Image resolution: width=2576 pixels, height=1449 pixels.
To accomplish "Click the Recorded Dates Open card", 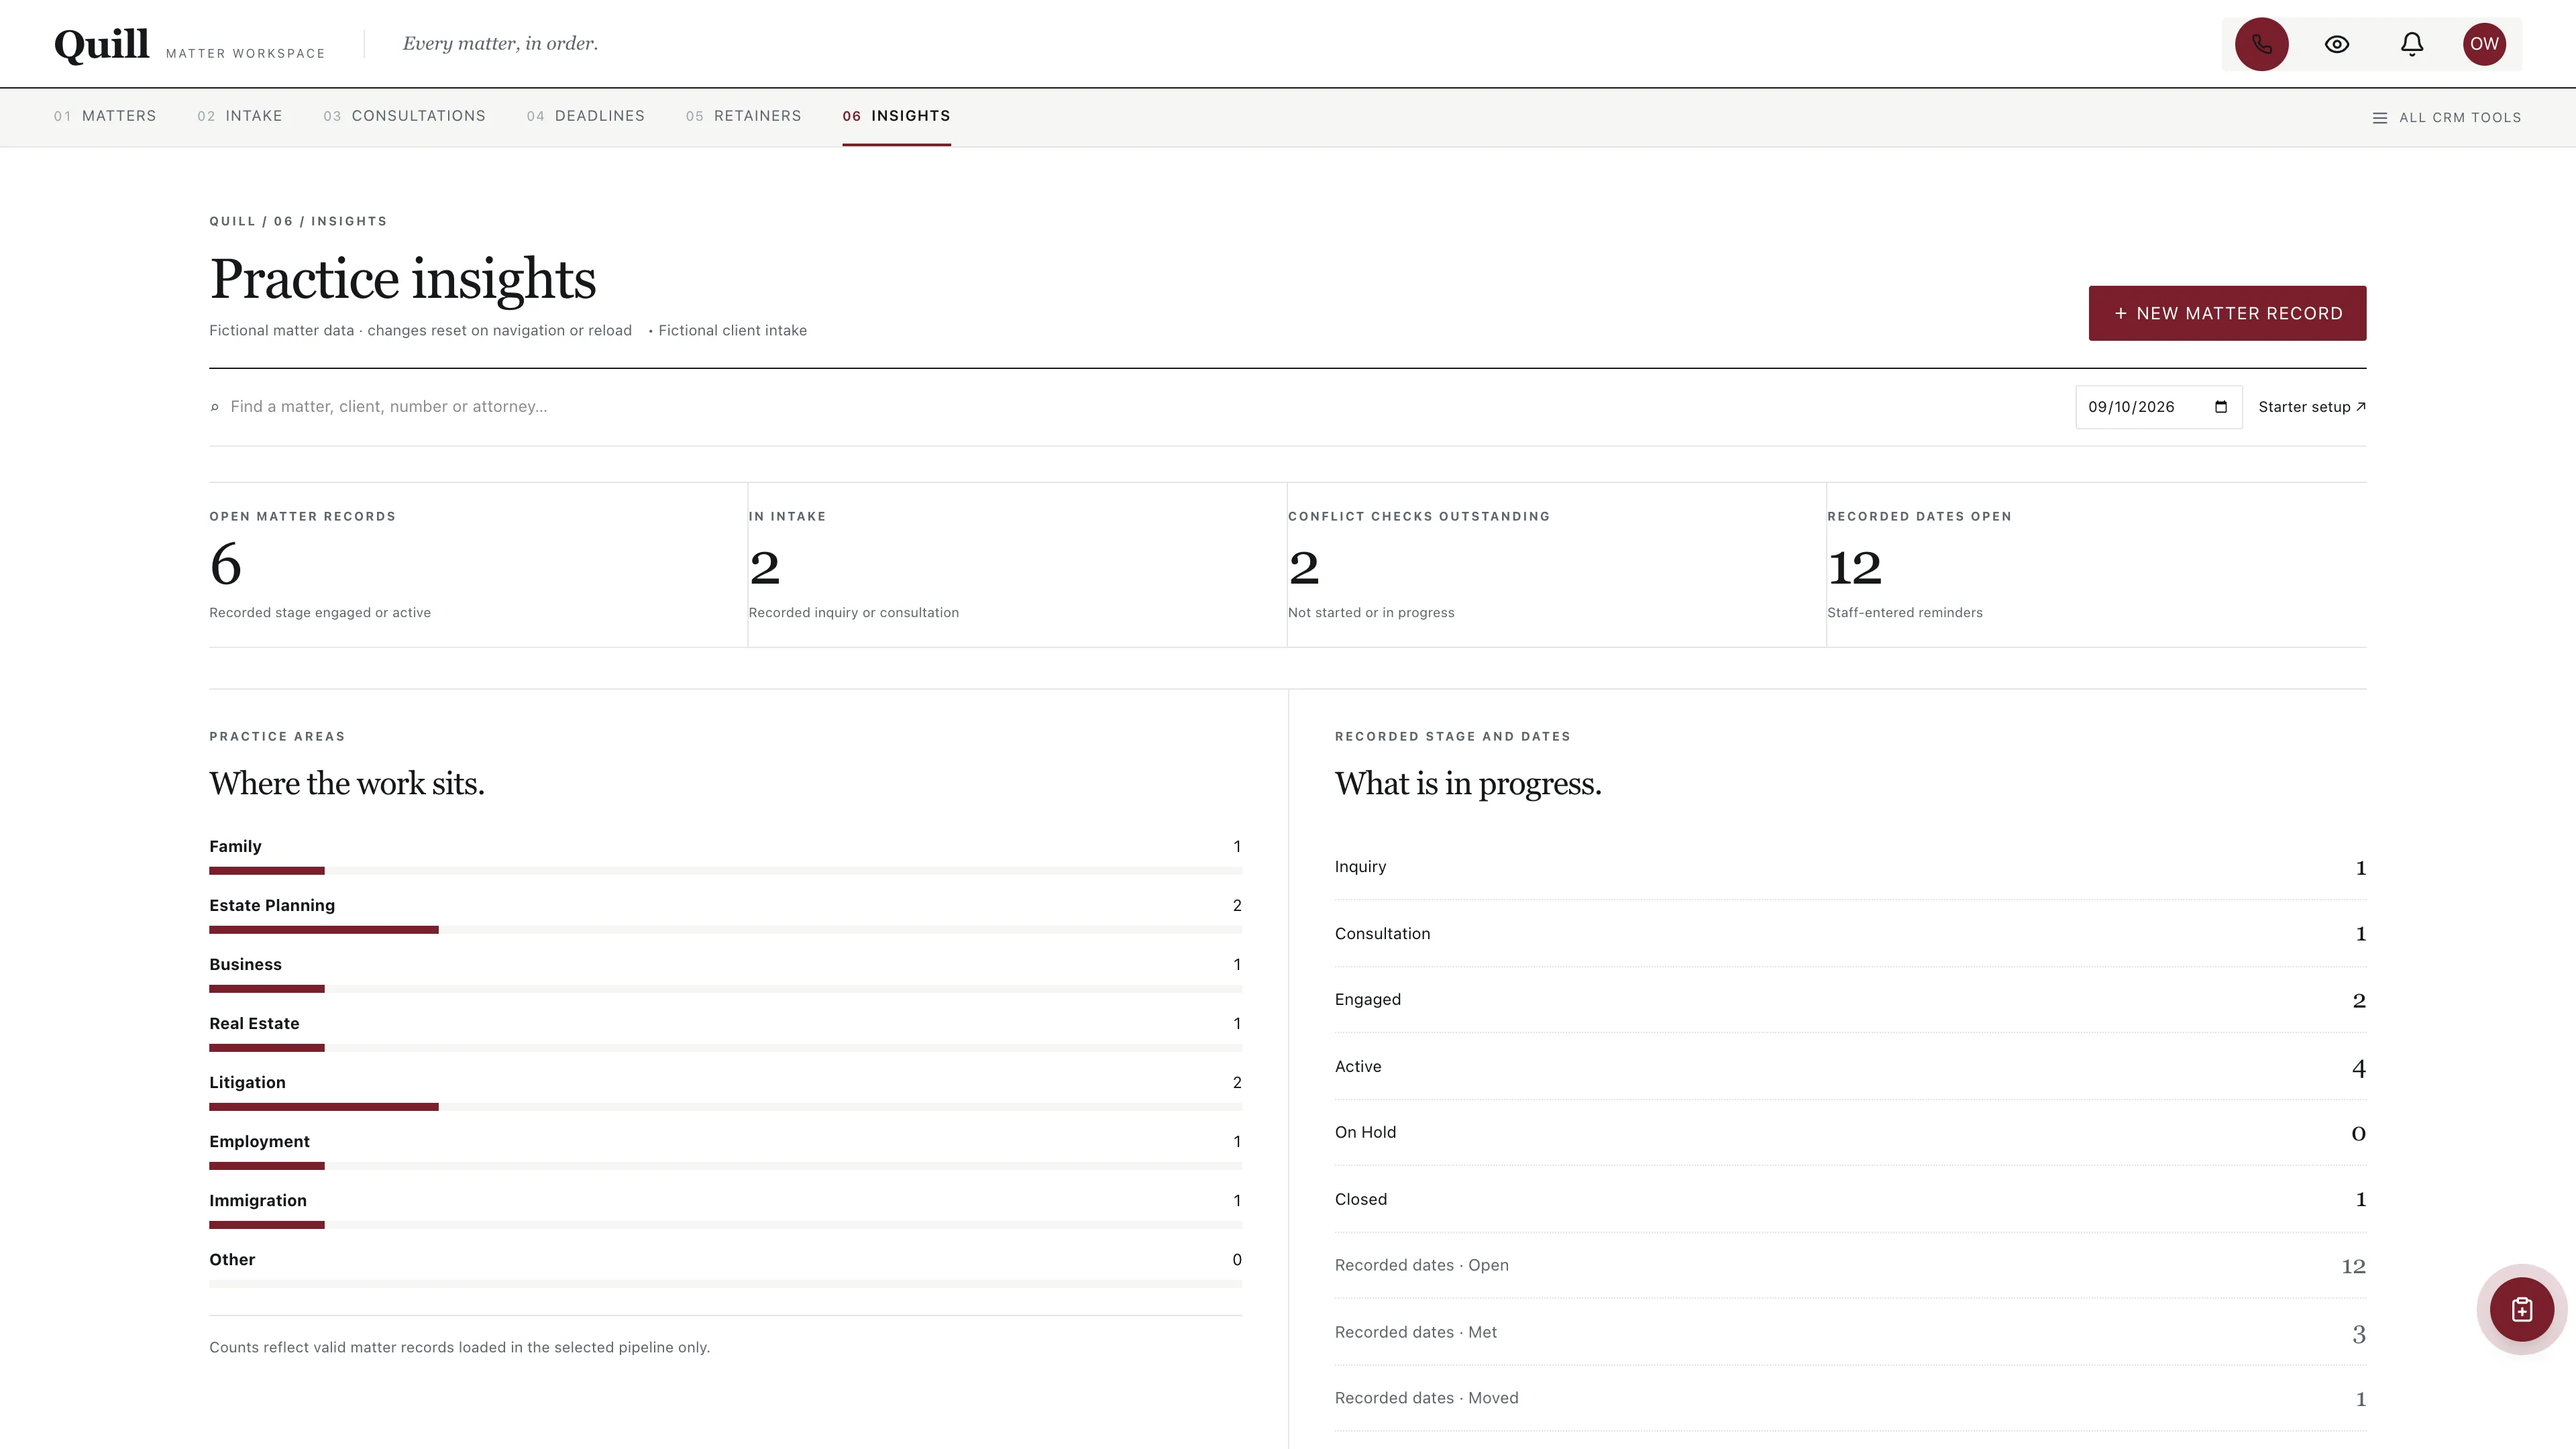I will (x=2096, y=565).
